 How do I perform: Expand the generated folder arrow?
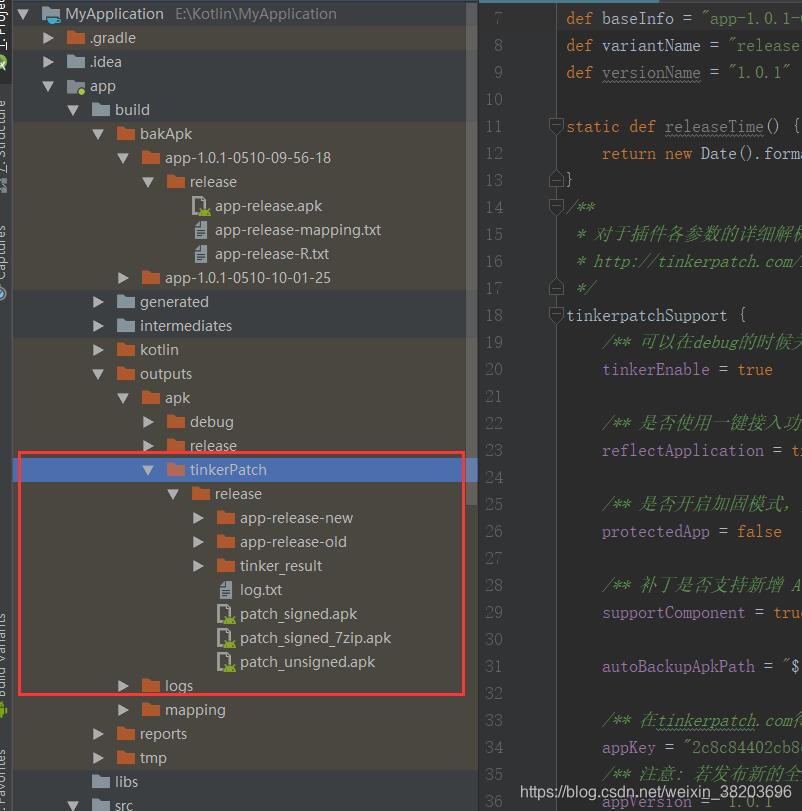point(98,302)
